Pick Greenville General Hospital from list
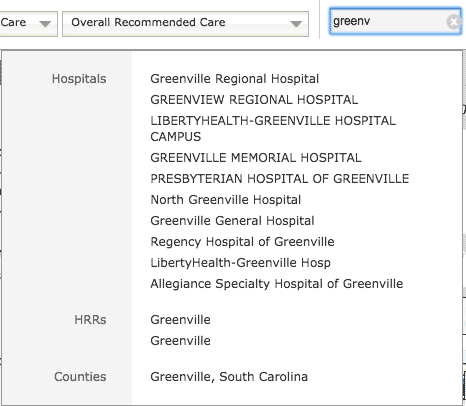This screenshot has height=406, width=466. (232, 221)
